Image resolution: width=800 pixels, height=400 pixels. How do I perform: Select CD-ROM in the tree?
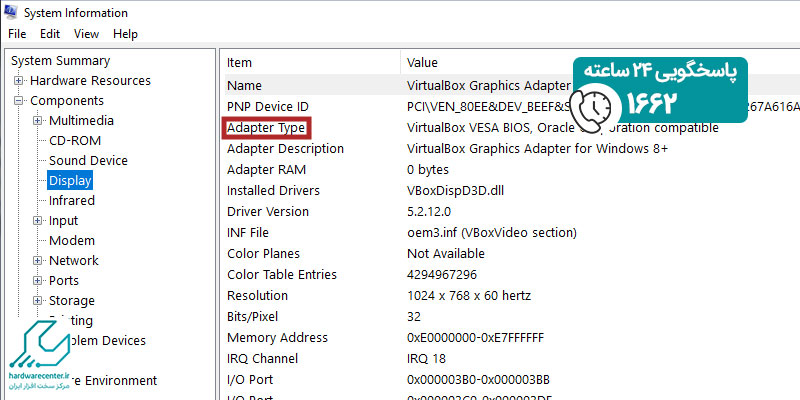75,140
